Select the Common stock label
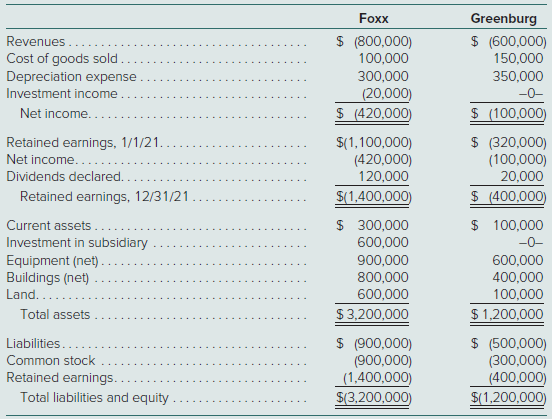 [x=51, y=361]
